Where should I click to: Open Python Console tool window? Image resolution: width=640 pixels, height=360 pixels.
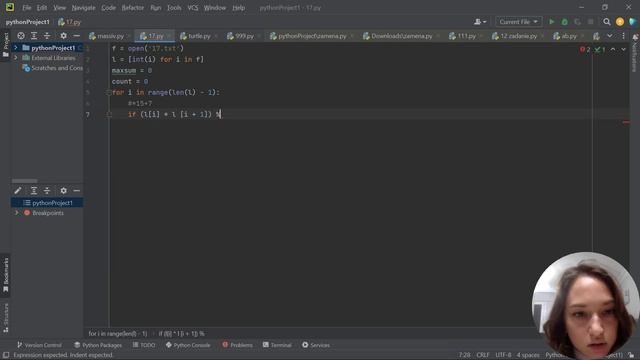(188, 345)
